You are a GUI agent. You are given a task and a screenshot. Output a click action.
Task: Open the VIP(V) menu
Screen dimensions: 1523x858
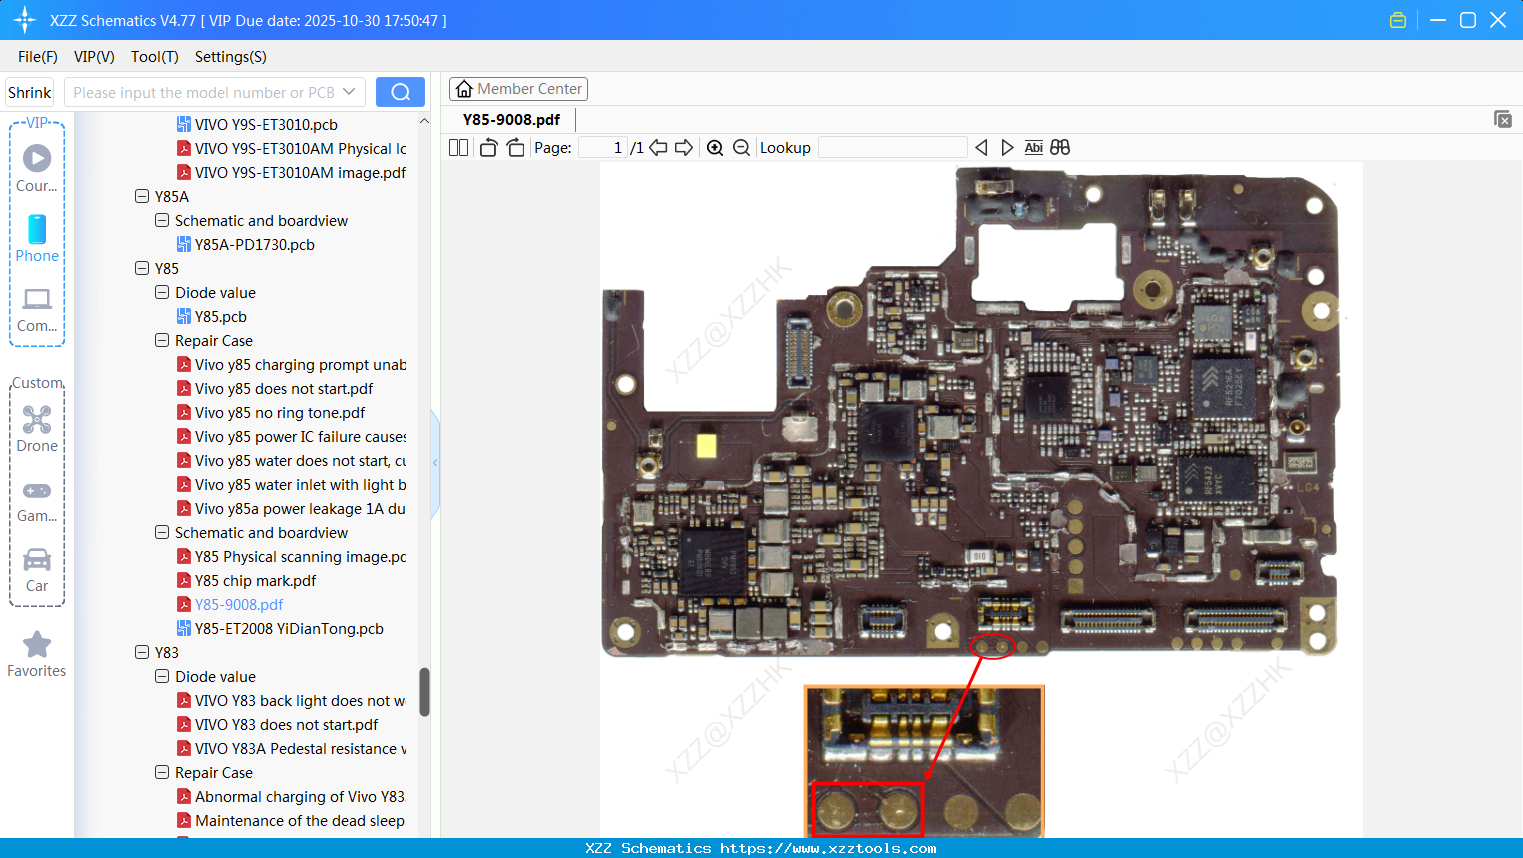pyautogui.click(x=94, y=56)
